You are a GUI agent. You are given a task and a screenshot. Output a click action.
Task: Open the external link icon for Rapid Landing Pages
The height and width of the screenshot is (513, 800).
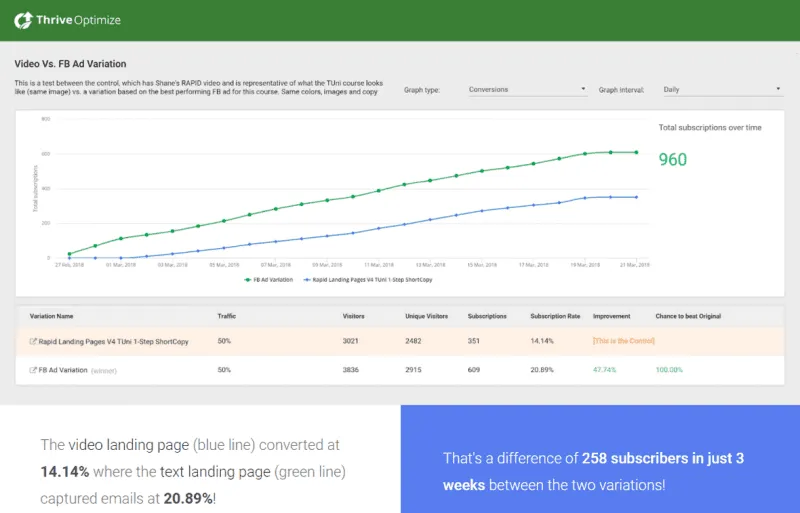click(x=33, y=341)
